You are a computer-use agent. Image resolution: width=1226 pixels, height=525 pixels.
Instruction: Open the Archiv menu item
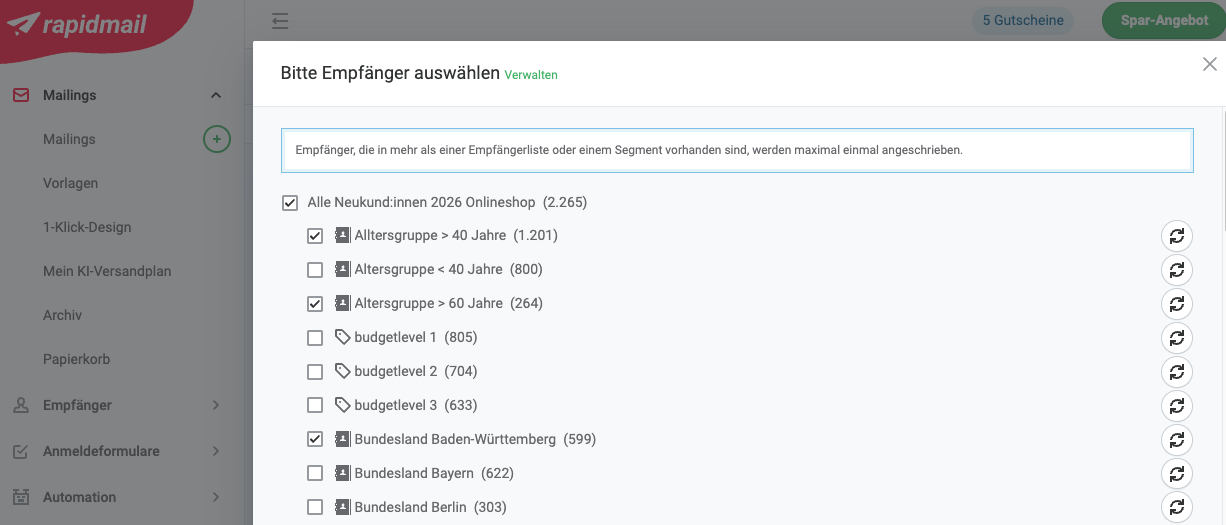tap(62, 315)
